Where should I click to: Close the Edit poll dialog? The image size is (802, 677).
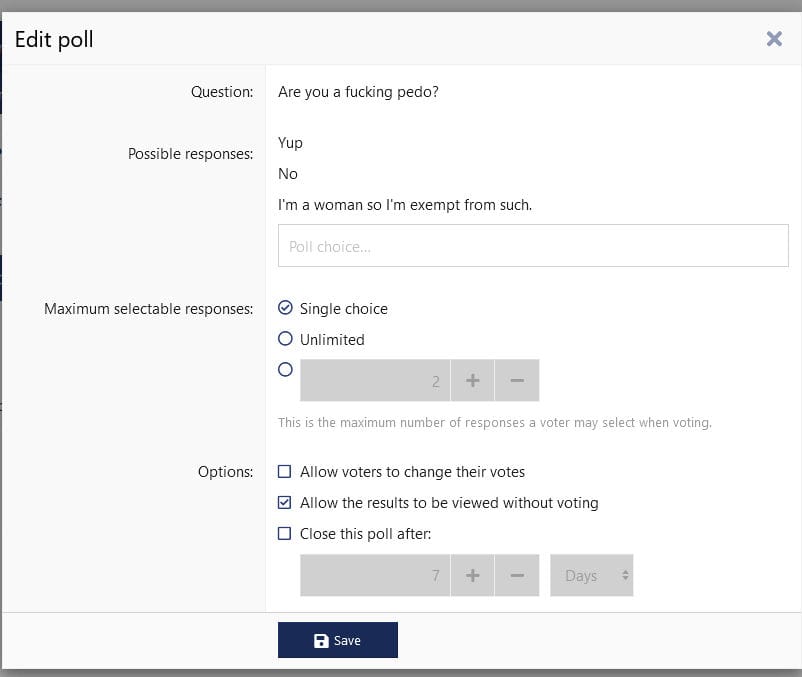point(773,38)
